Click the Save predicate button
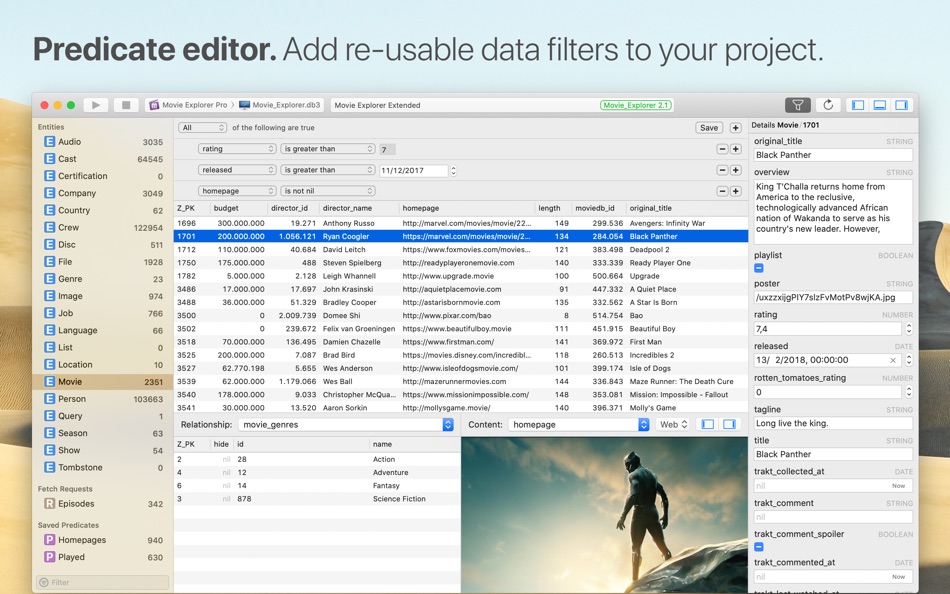 709,128
